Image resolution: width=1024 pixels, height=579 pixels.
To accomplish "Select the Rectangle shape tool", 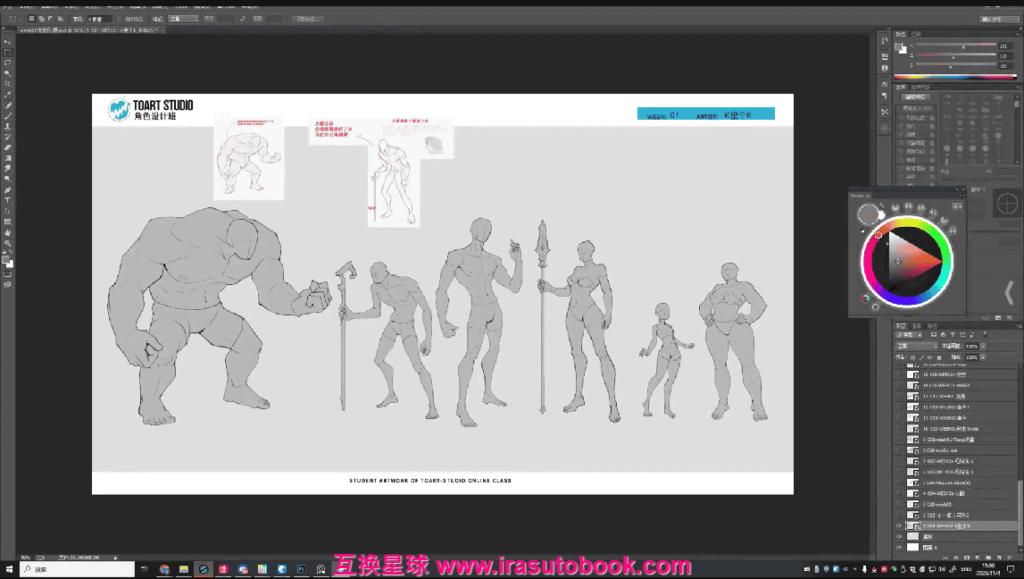I will point(8,222).
